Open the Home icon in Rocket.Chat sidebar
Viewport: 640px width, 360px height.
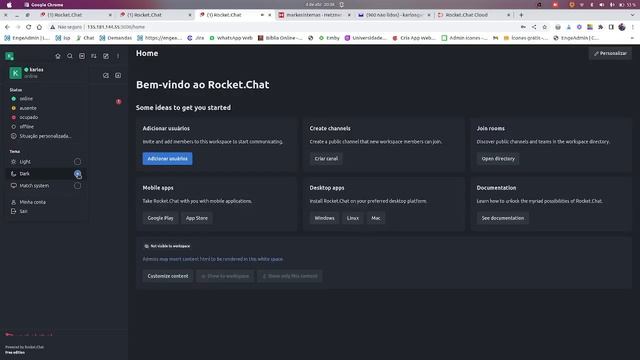58,56
